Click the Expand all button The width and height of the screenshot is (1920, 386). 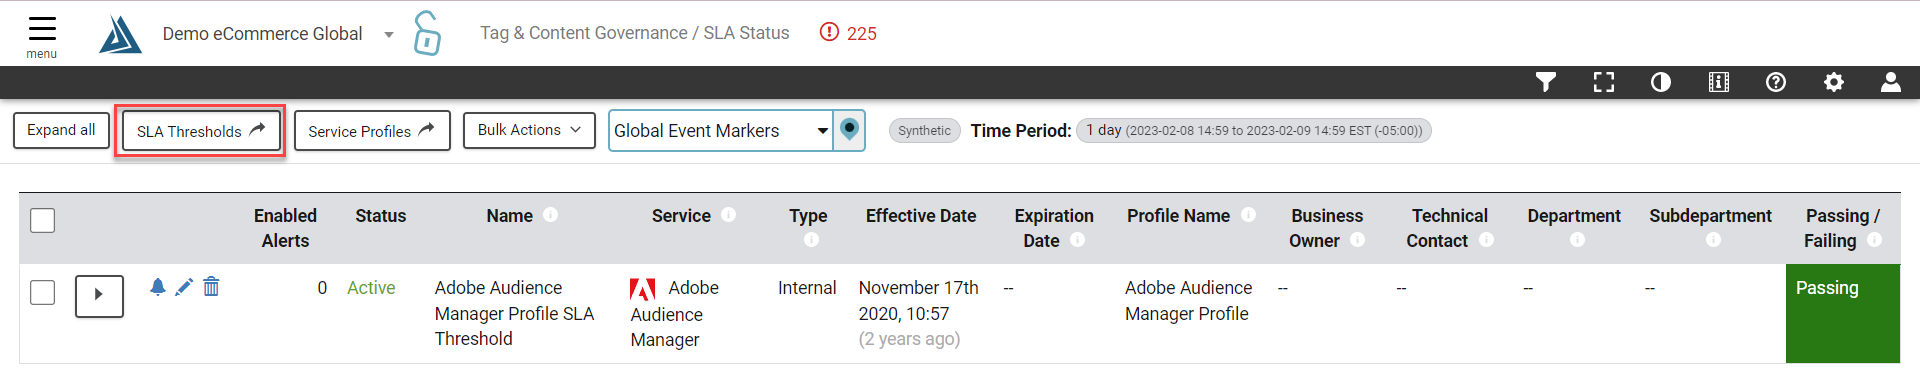coord(61,130)
